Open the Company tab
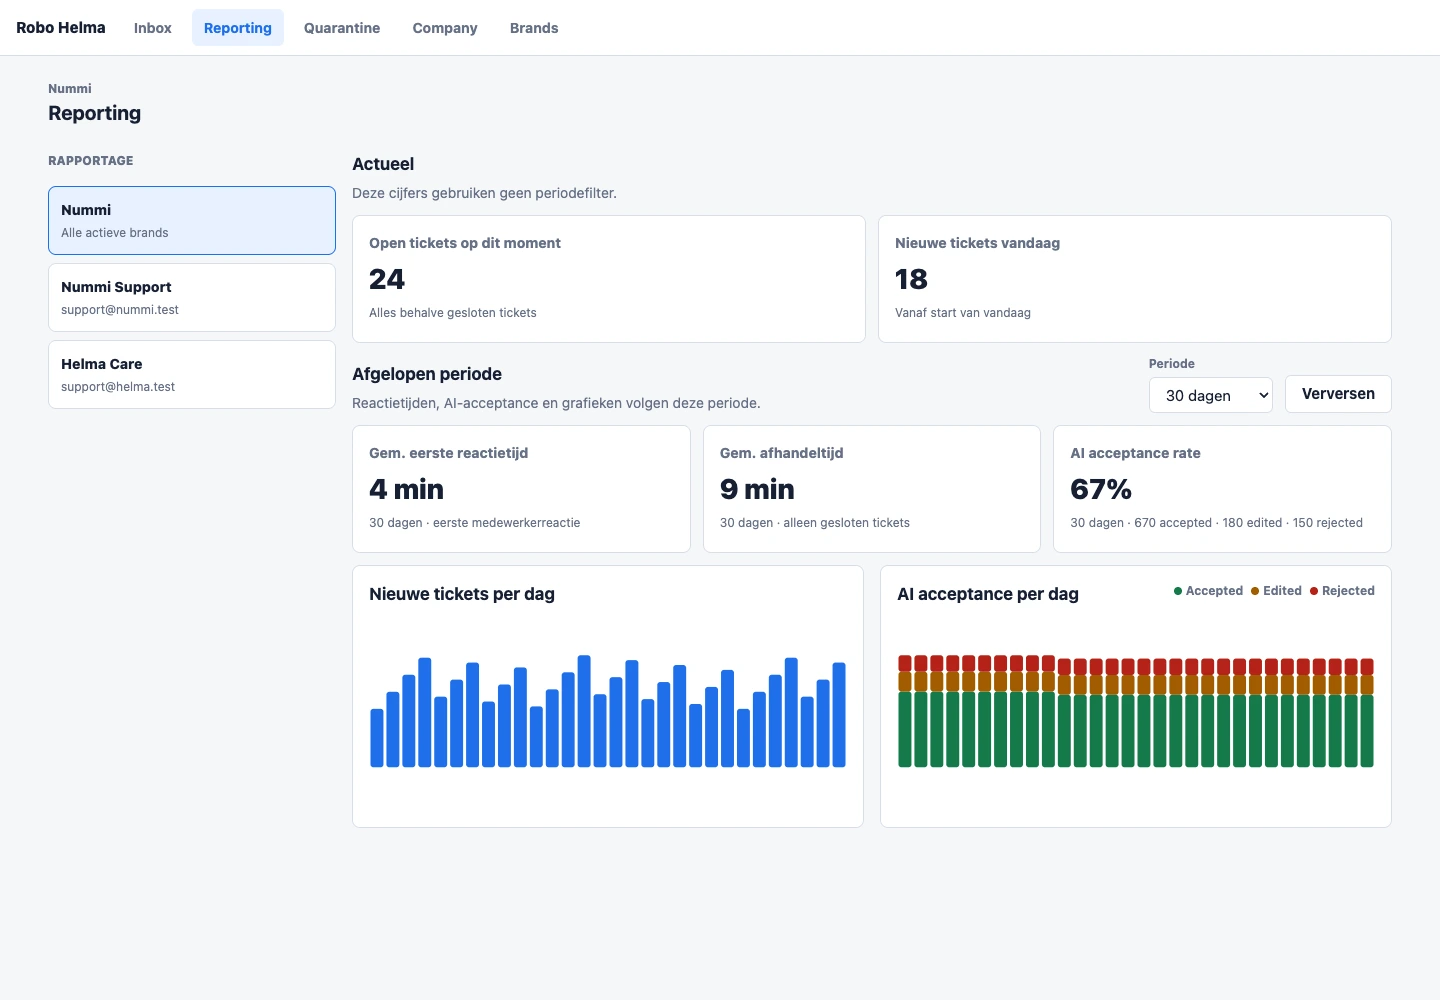Screen dimensions: 1440x1000 pyautogui.click(x=445, y=28)
